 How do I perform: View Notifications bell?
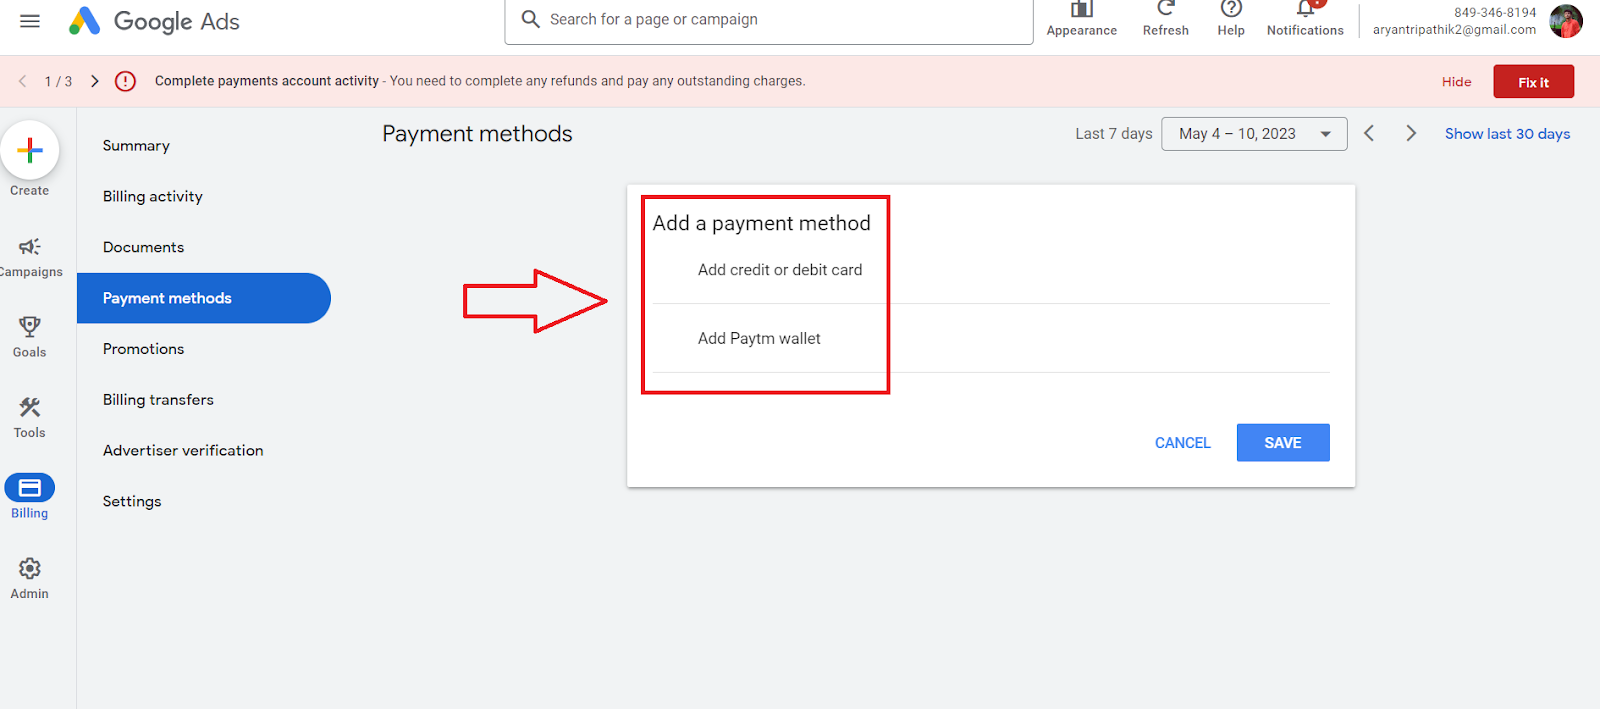pos(1305,19)
